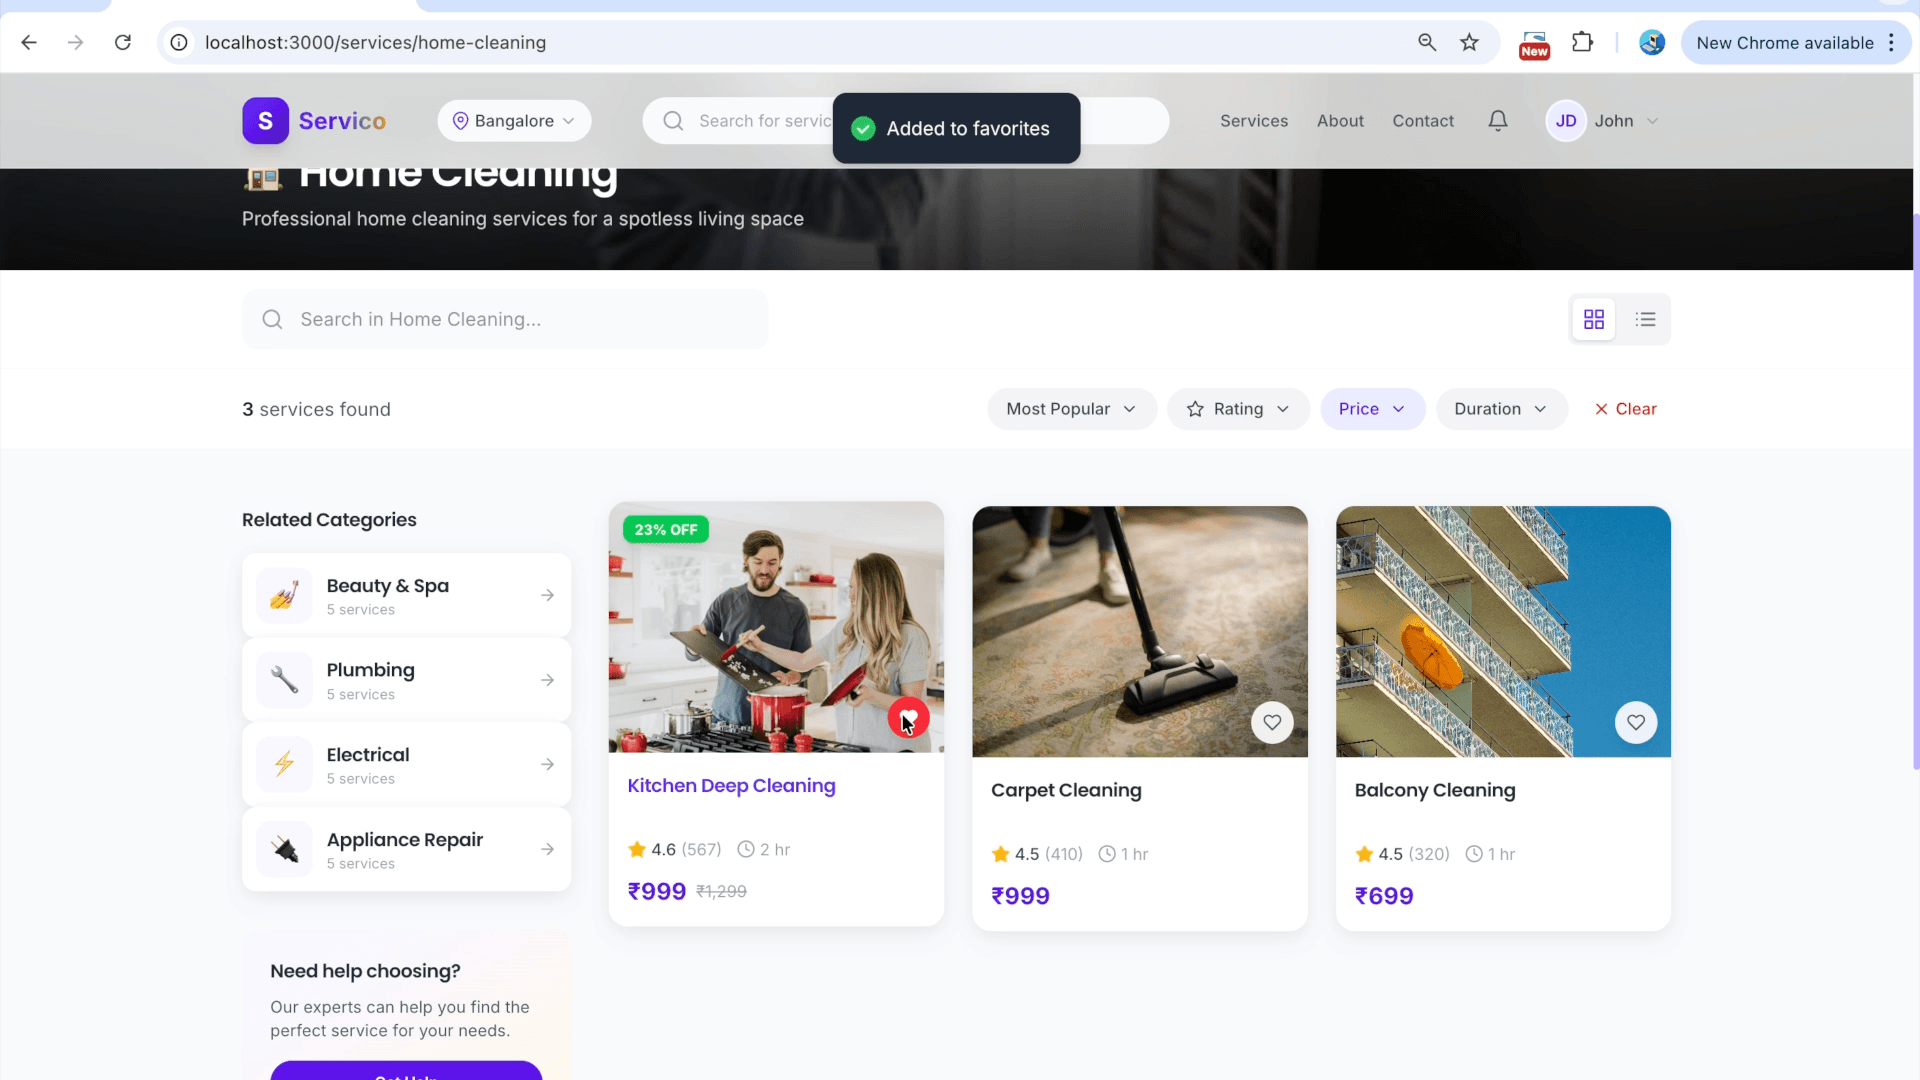The height and width of the screenshot is (1080, 1920).
Task: Unfavorite the Kitchen Deep Cleaning service
Action: point(908,718)
